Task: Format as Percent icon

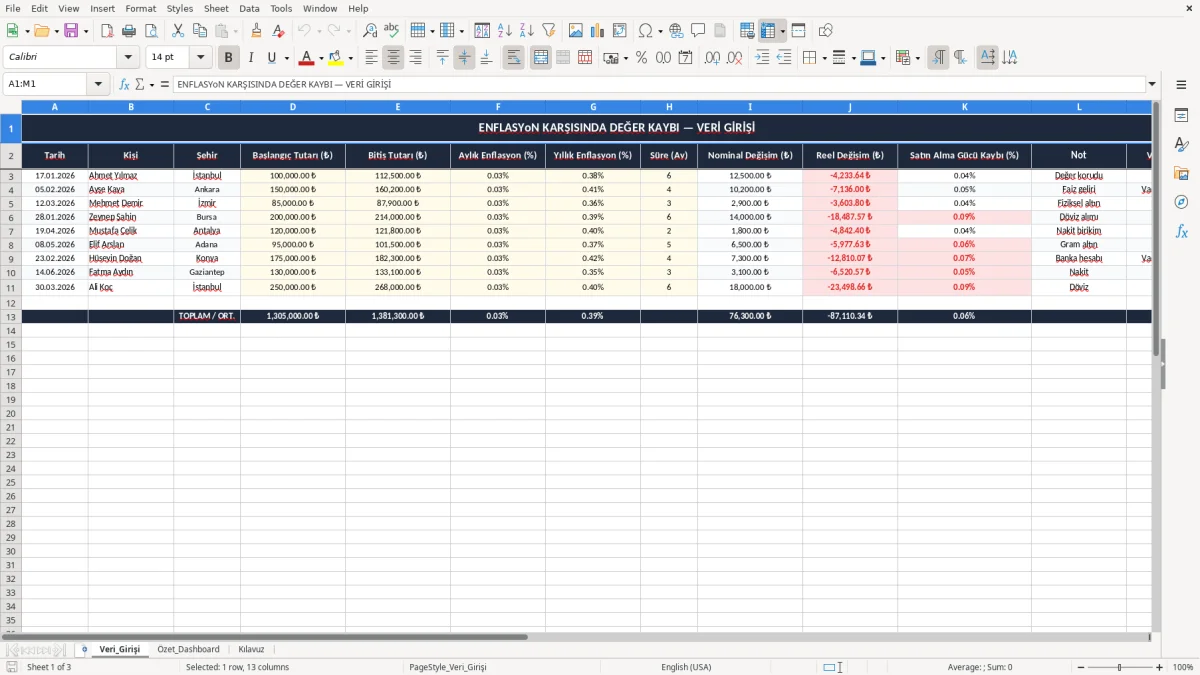Action: point(641,58)
